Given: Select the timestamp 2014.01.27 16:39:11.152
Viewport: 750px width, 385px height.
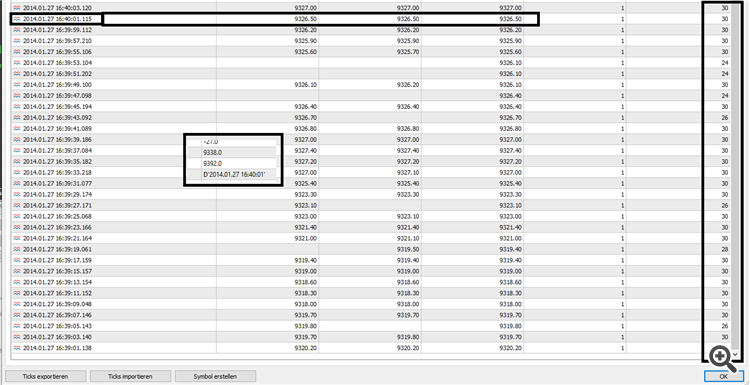Looking at the screenshot, I should tap(57, 293).
